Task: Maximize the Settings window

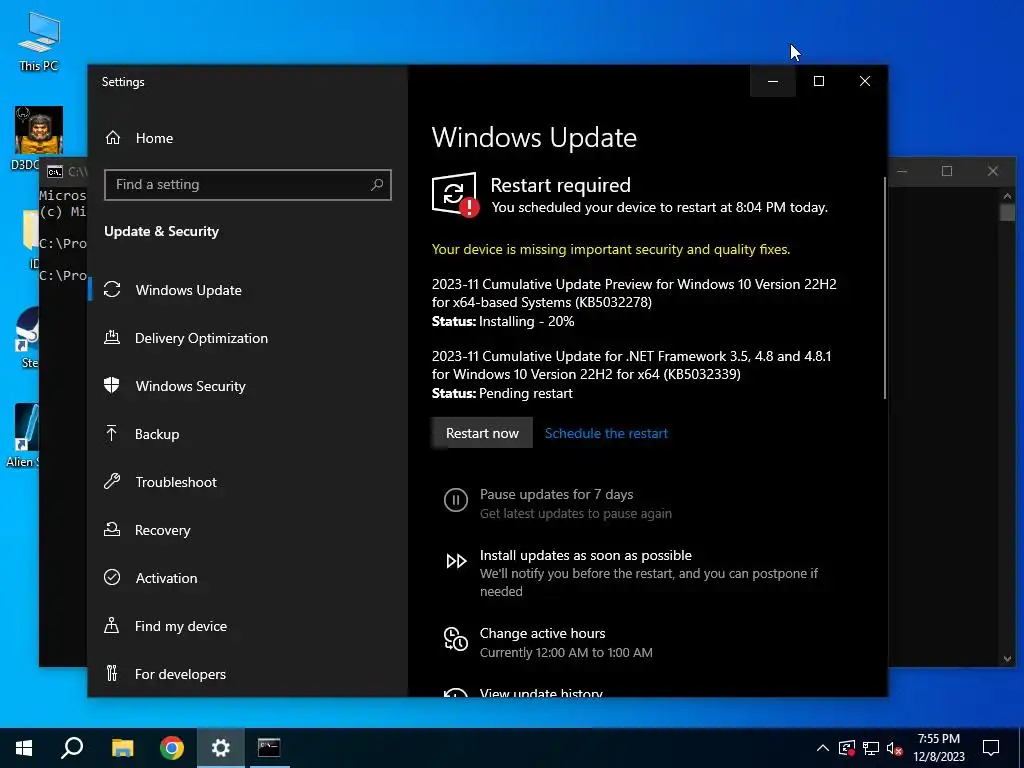Action: click(818, 81)
